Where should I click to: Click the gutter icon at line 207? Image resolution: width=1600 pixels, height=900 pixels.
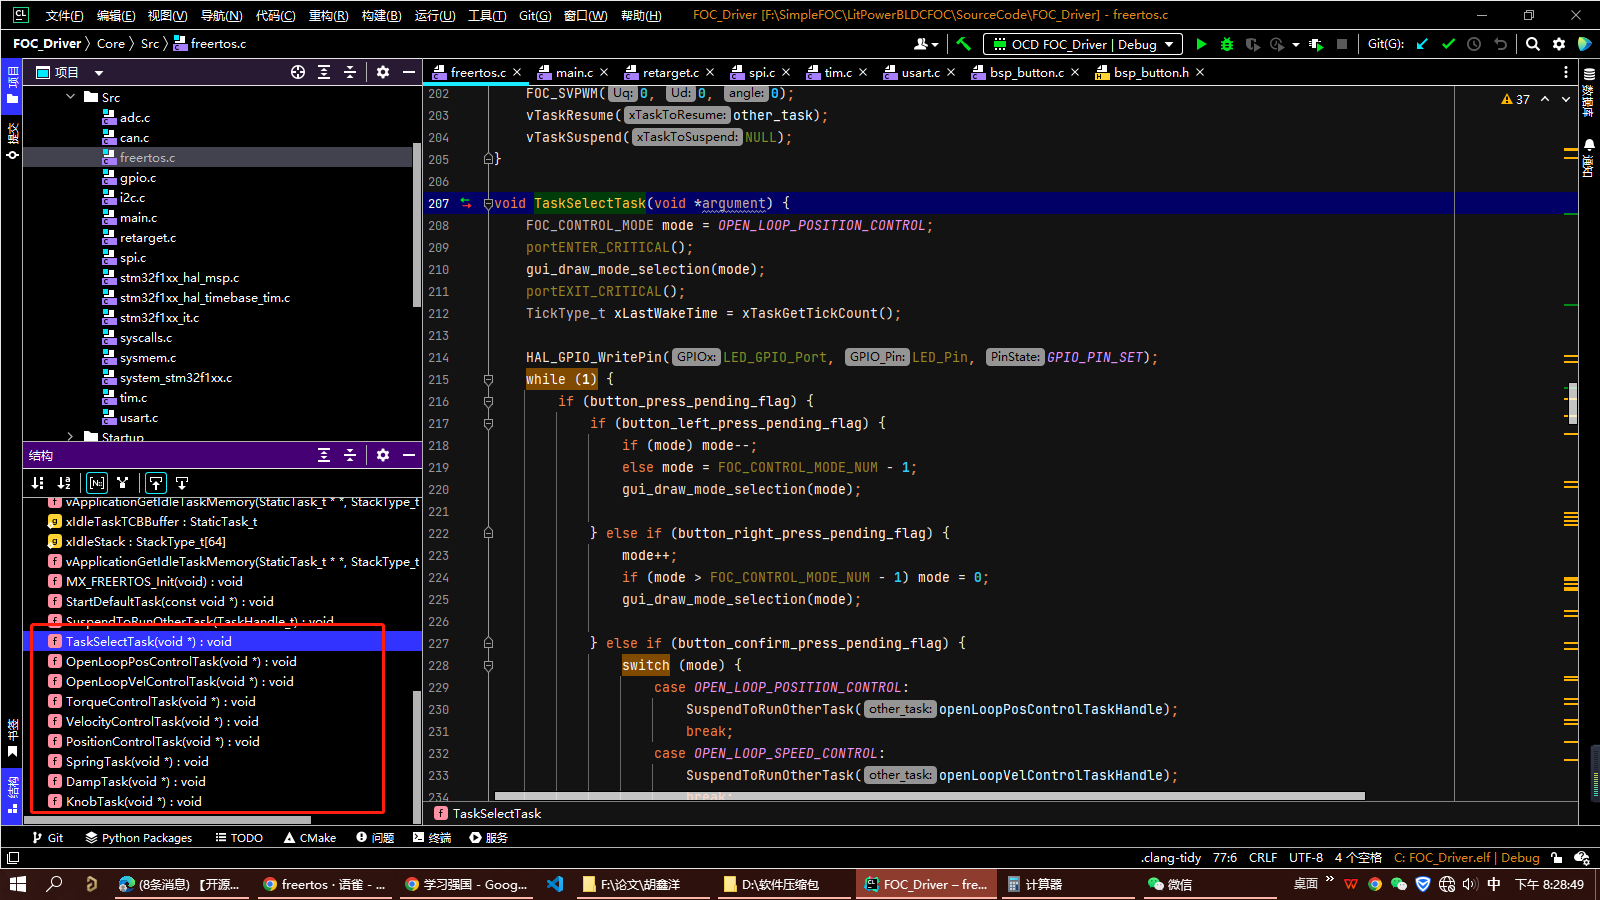465,203
